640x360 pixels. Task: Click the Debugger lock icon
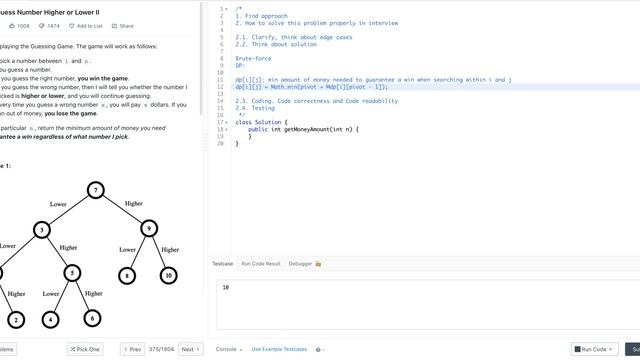[x=318, y=264]
